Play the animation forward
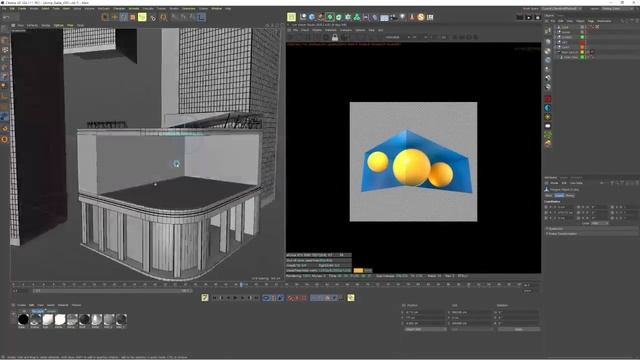640x360 pixels. click(236, 298)
